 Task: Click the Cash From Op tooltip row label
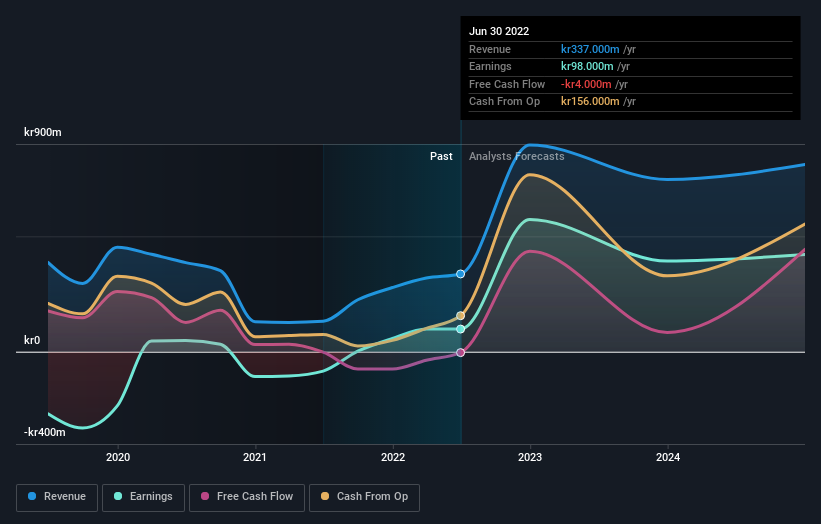504,102
